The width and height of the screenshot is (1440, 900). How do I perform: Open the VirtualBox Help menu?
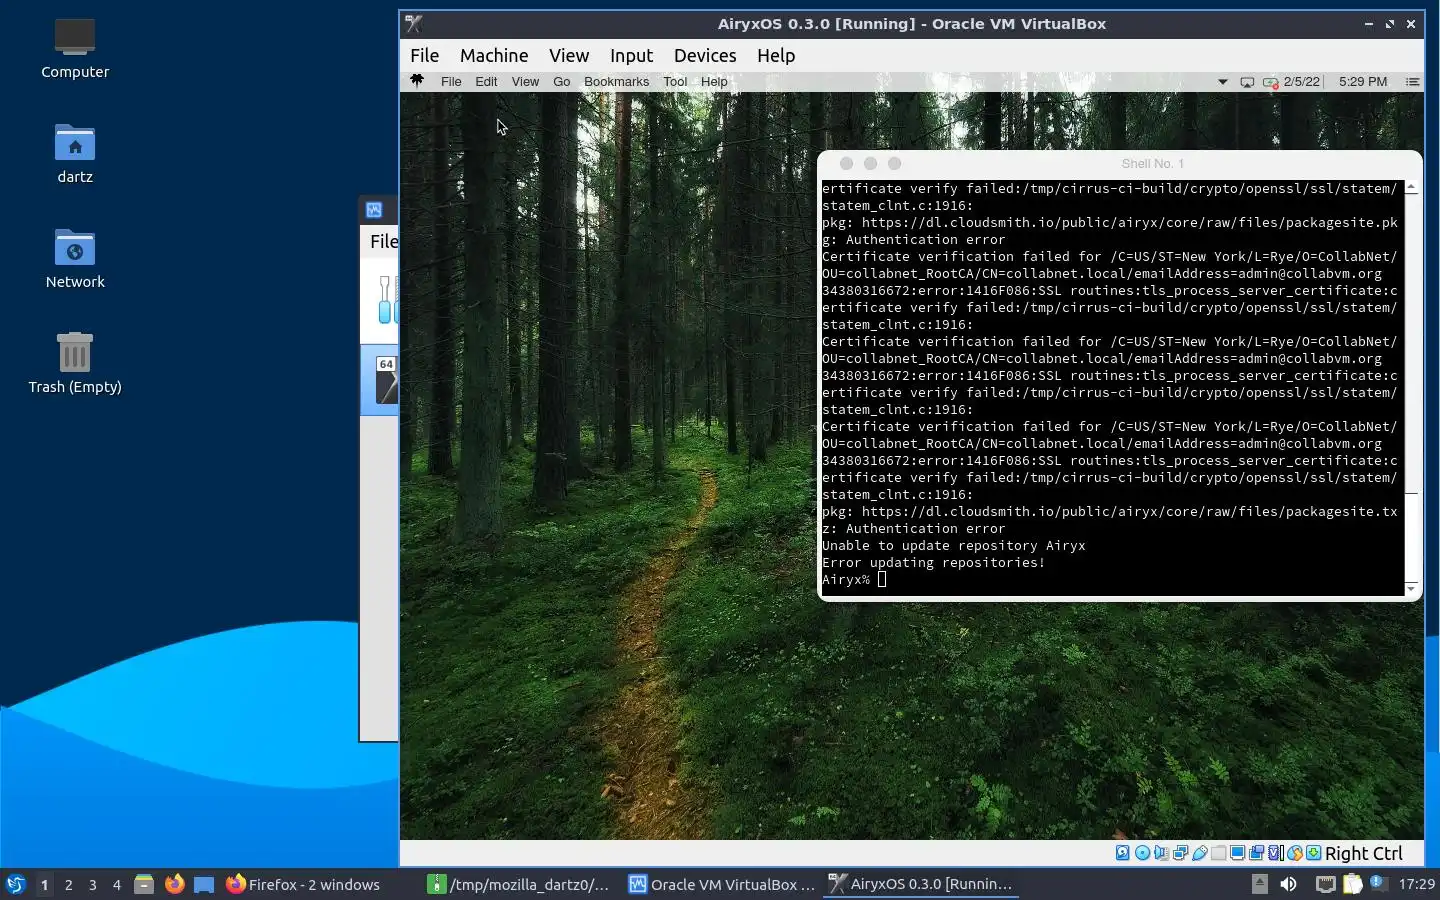[776, 55]
